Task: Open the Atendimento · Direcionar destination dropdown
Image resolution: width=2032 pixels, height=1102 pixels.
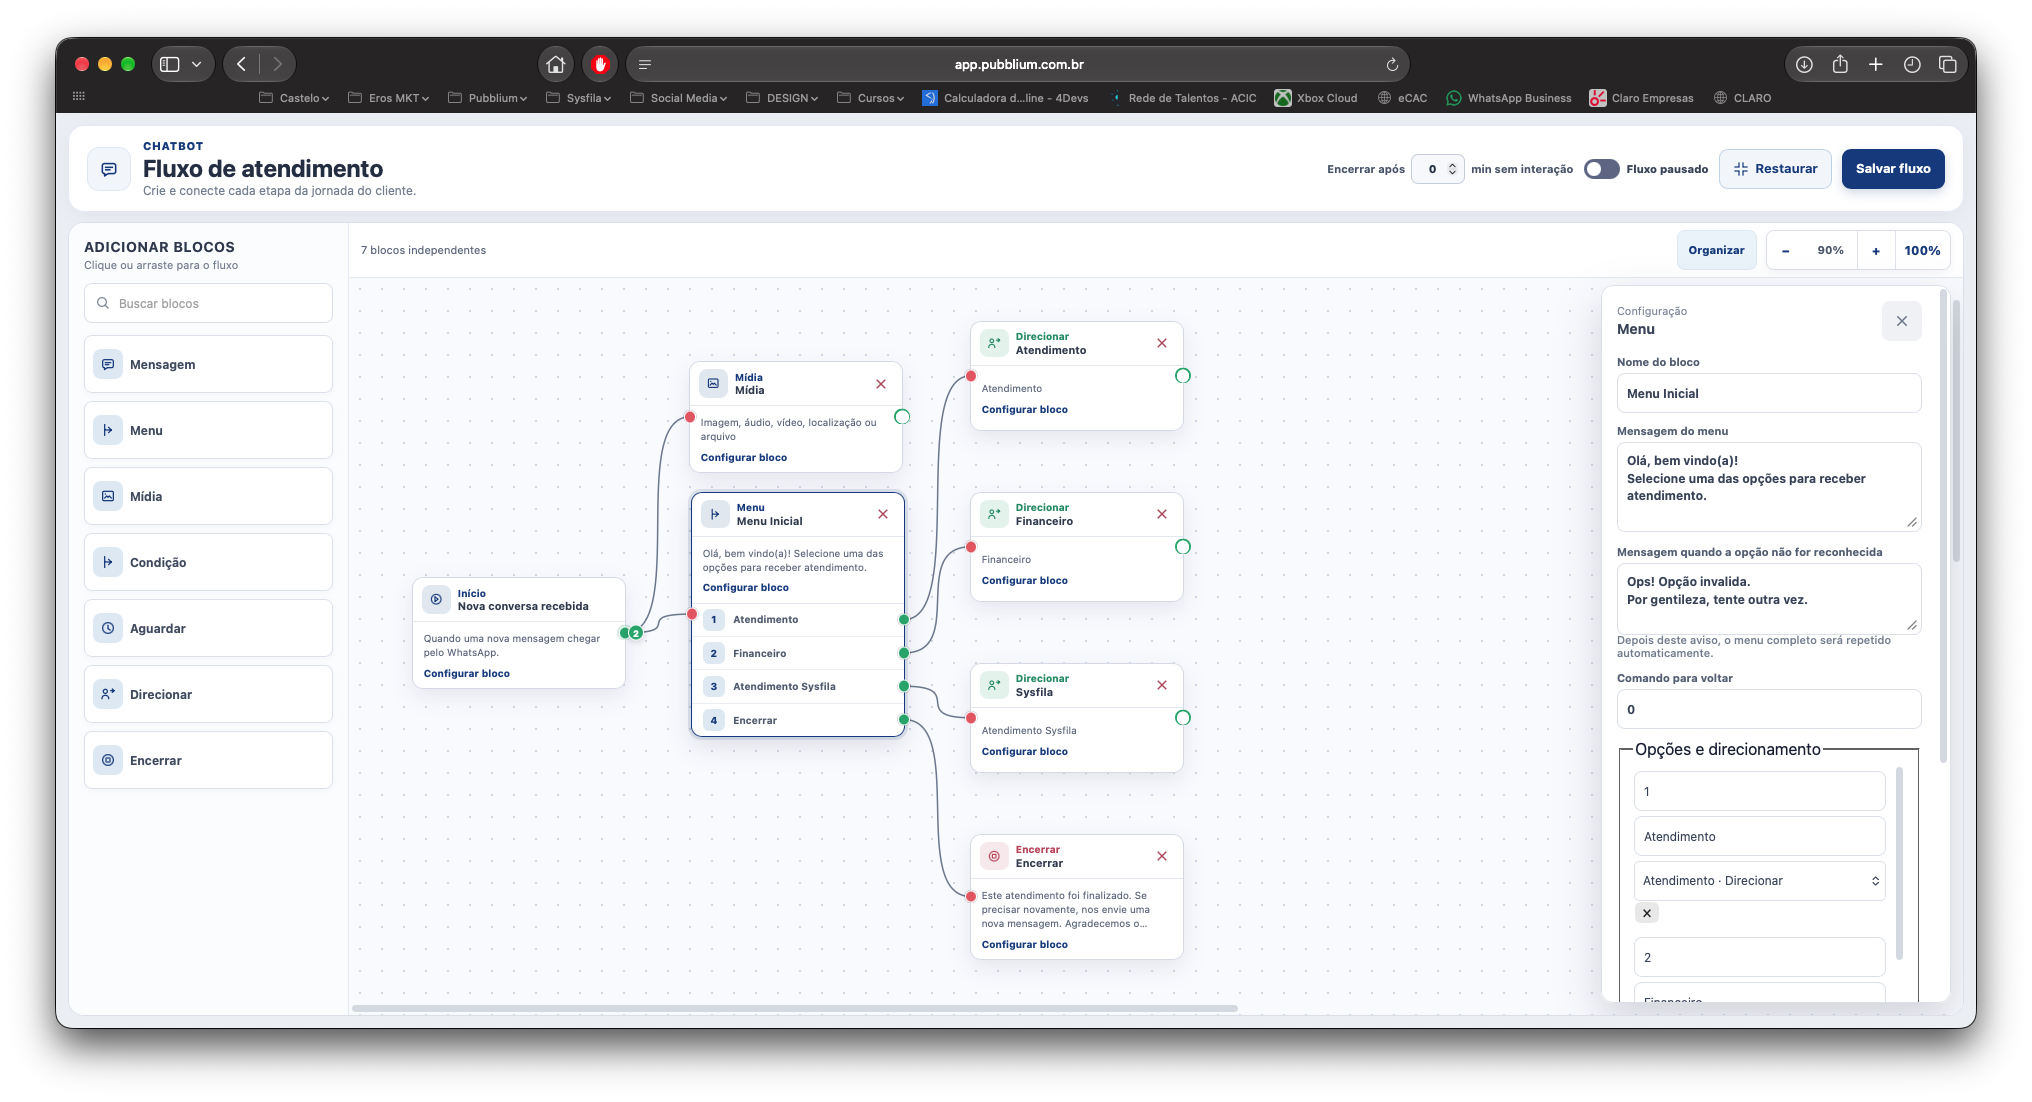Action: [1760, 881]
